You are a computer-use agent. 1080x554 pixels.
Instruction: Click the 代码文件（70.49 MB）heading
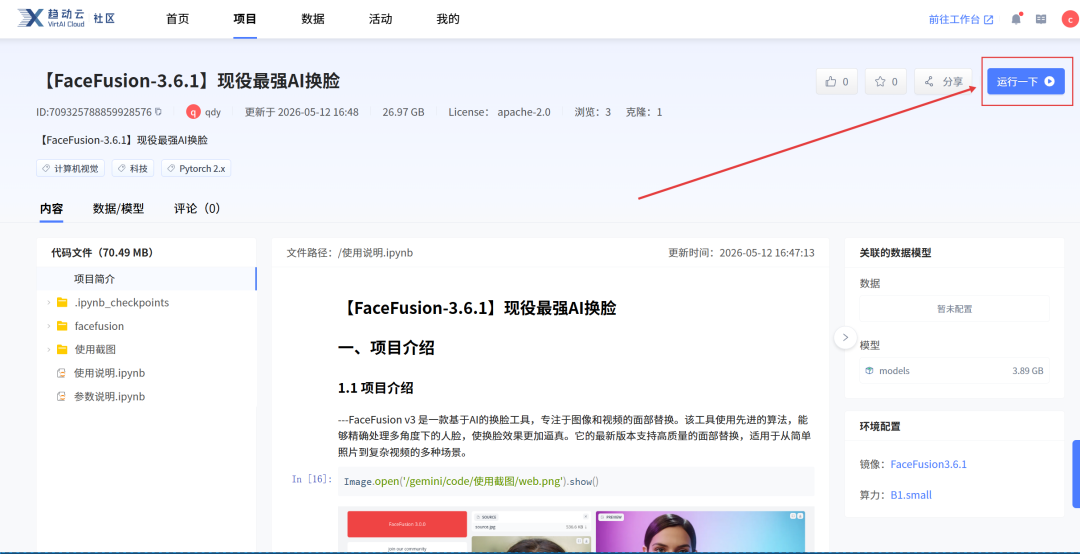tap(103, 253)
